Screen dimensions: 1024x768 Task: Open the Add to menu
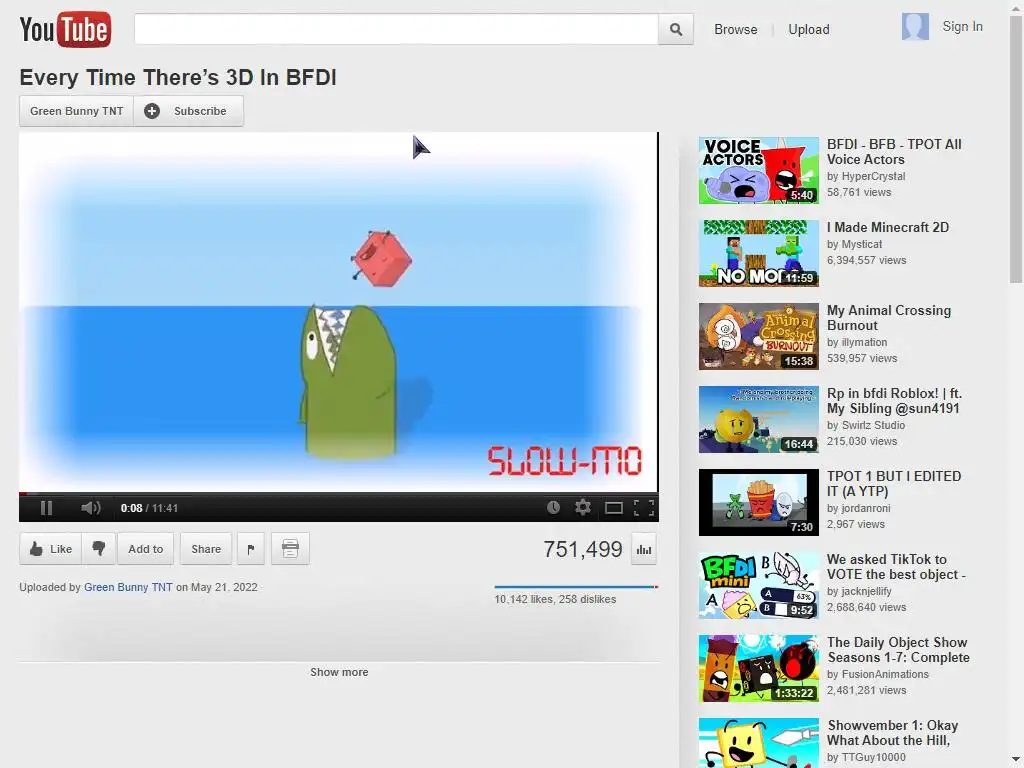[146, 549]
